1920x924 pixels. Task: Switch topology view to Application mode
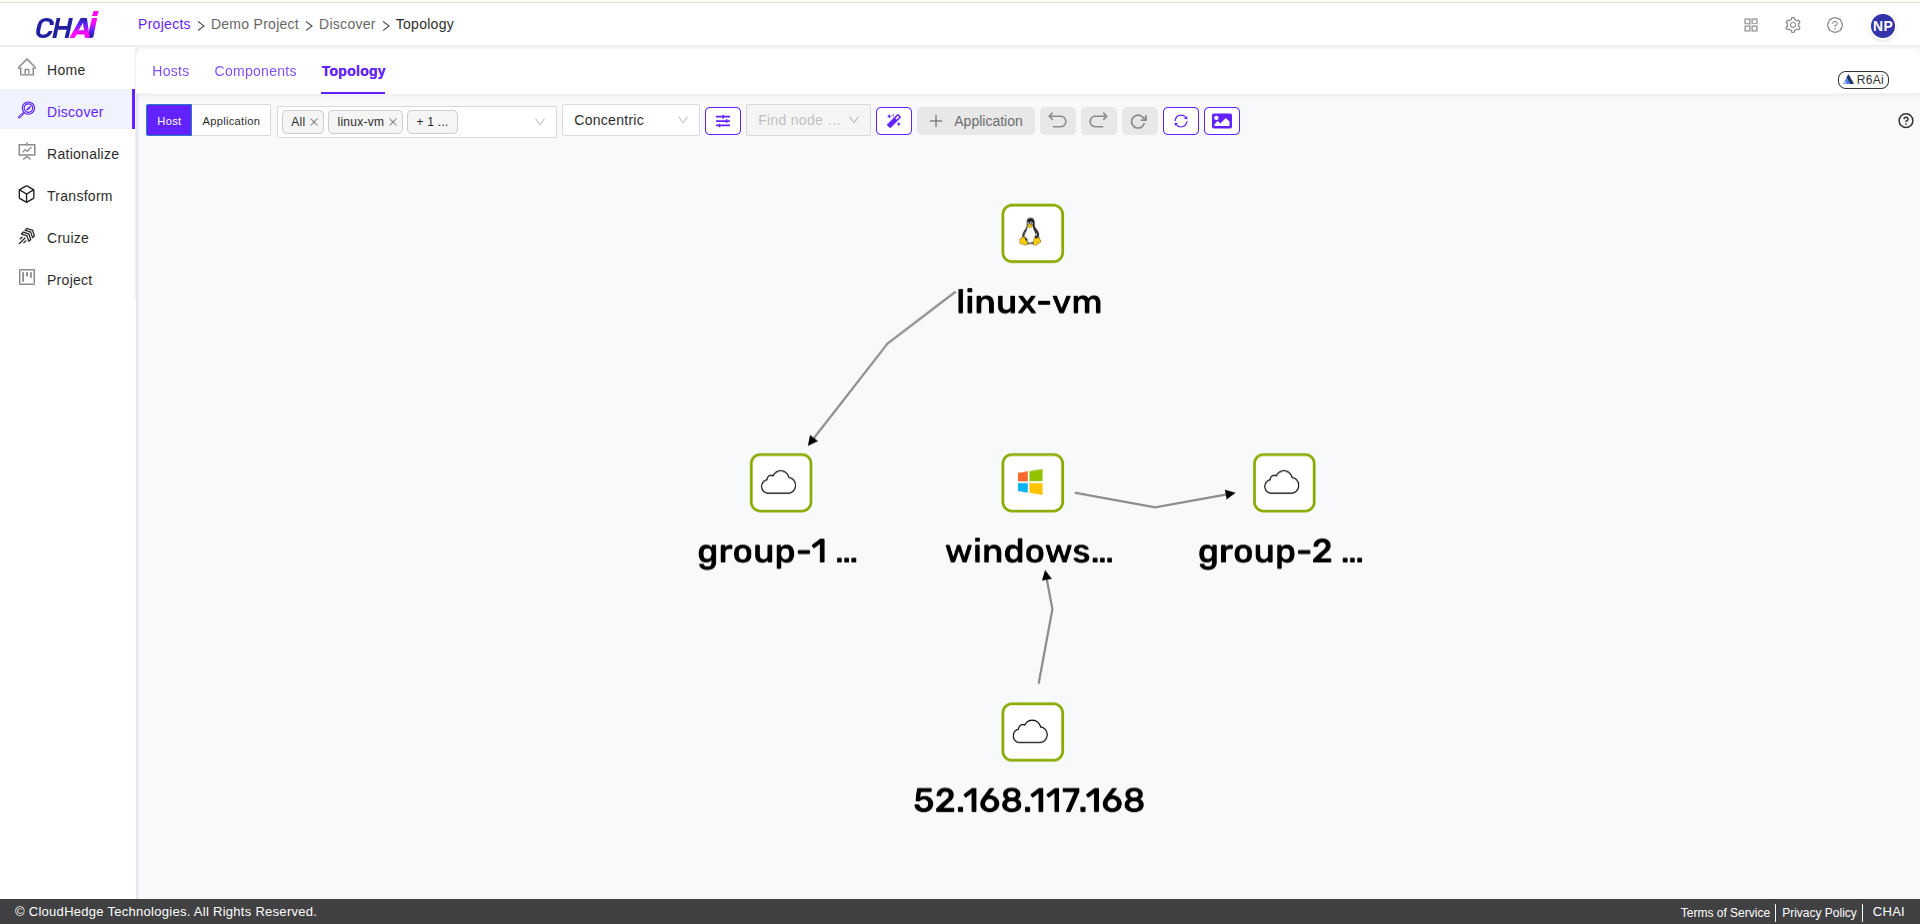[231, 120]
